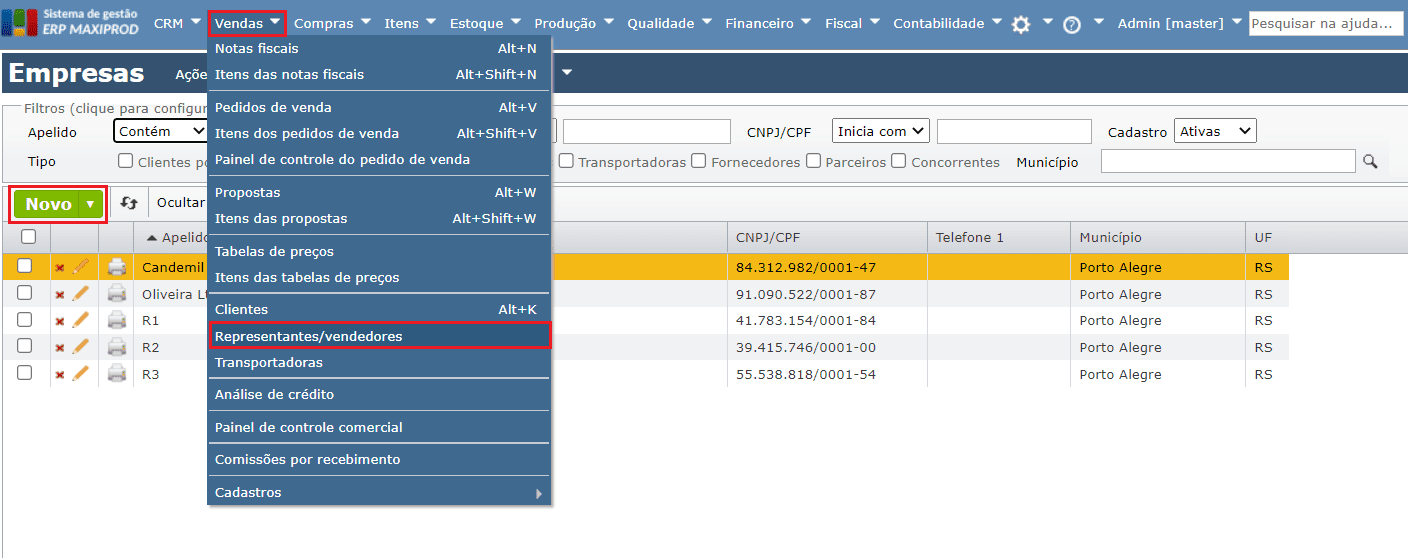Enable the Fornecedores type filter checkbox

click(x=699, y=161)
